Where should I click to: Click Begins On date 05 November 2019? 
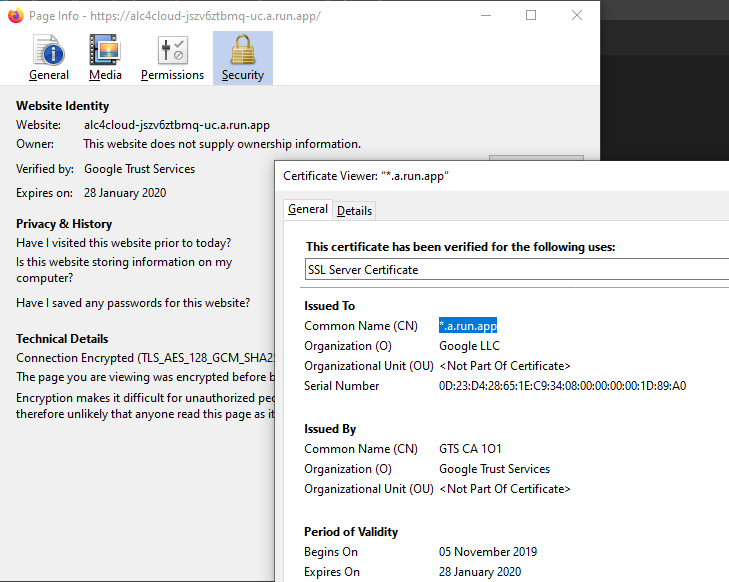488,552
